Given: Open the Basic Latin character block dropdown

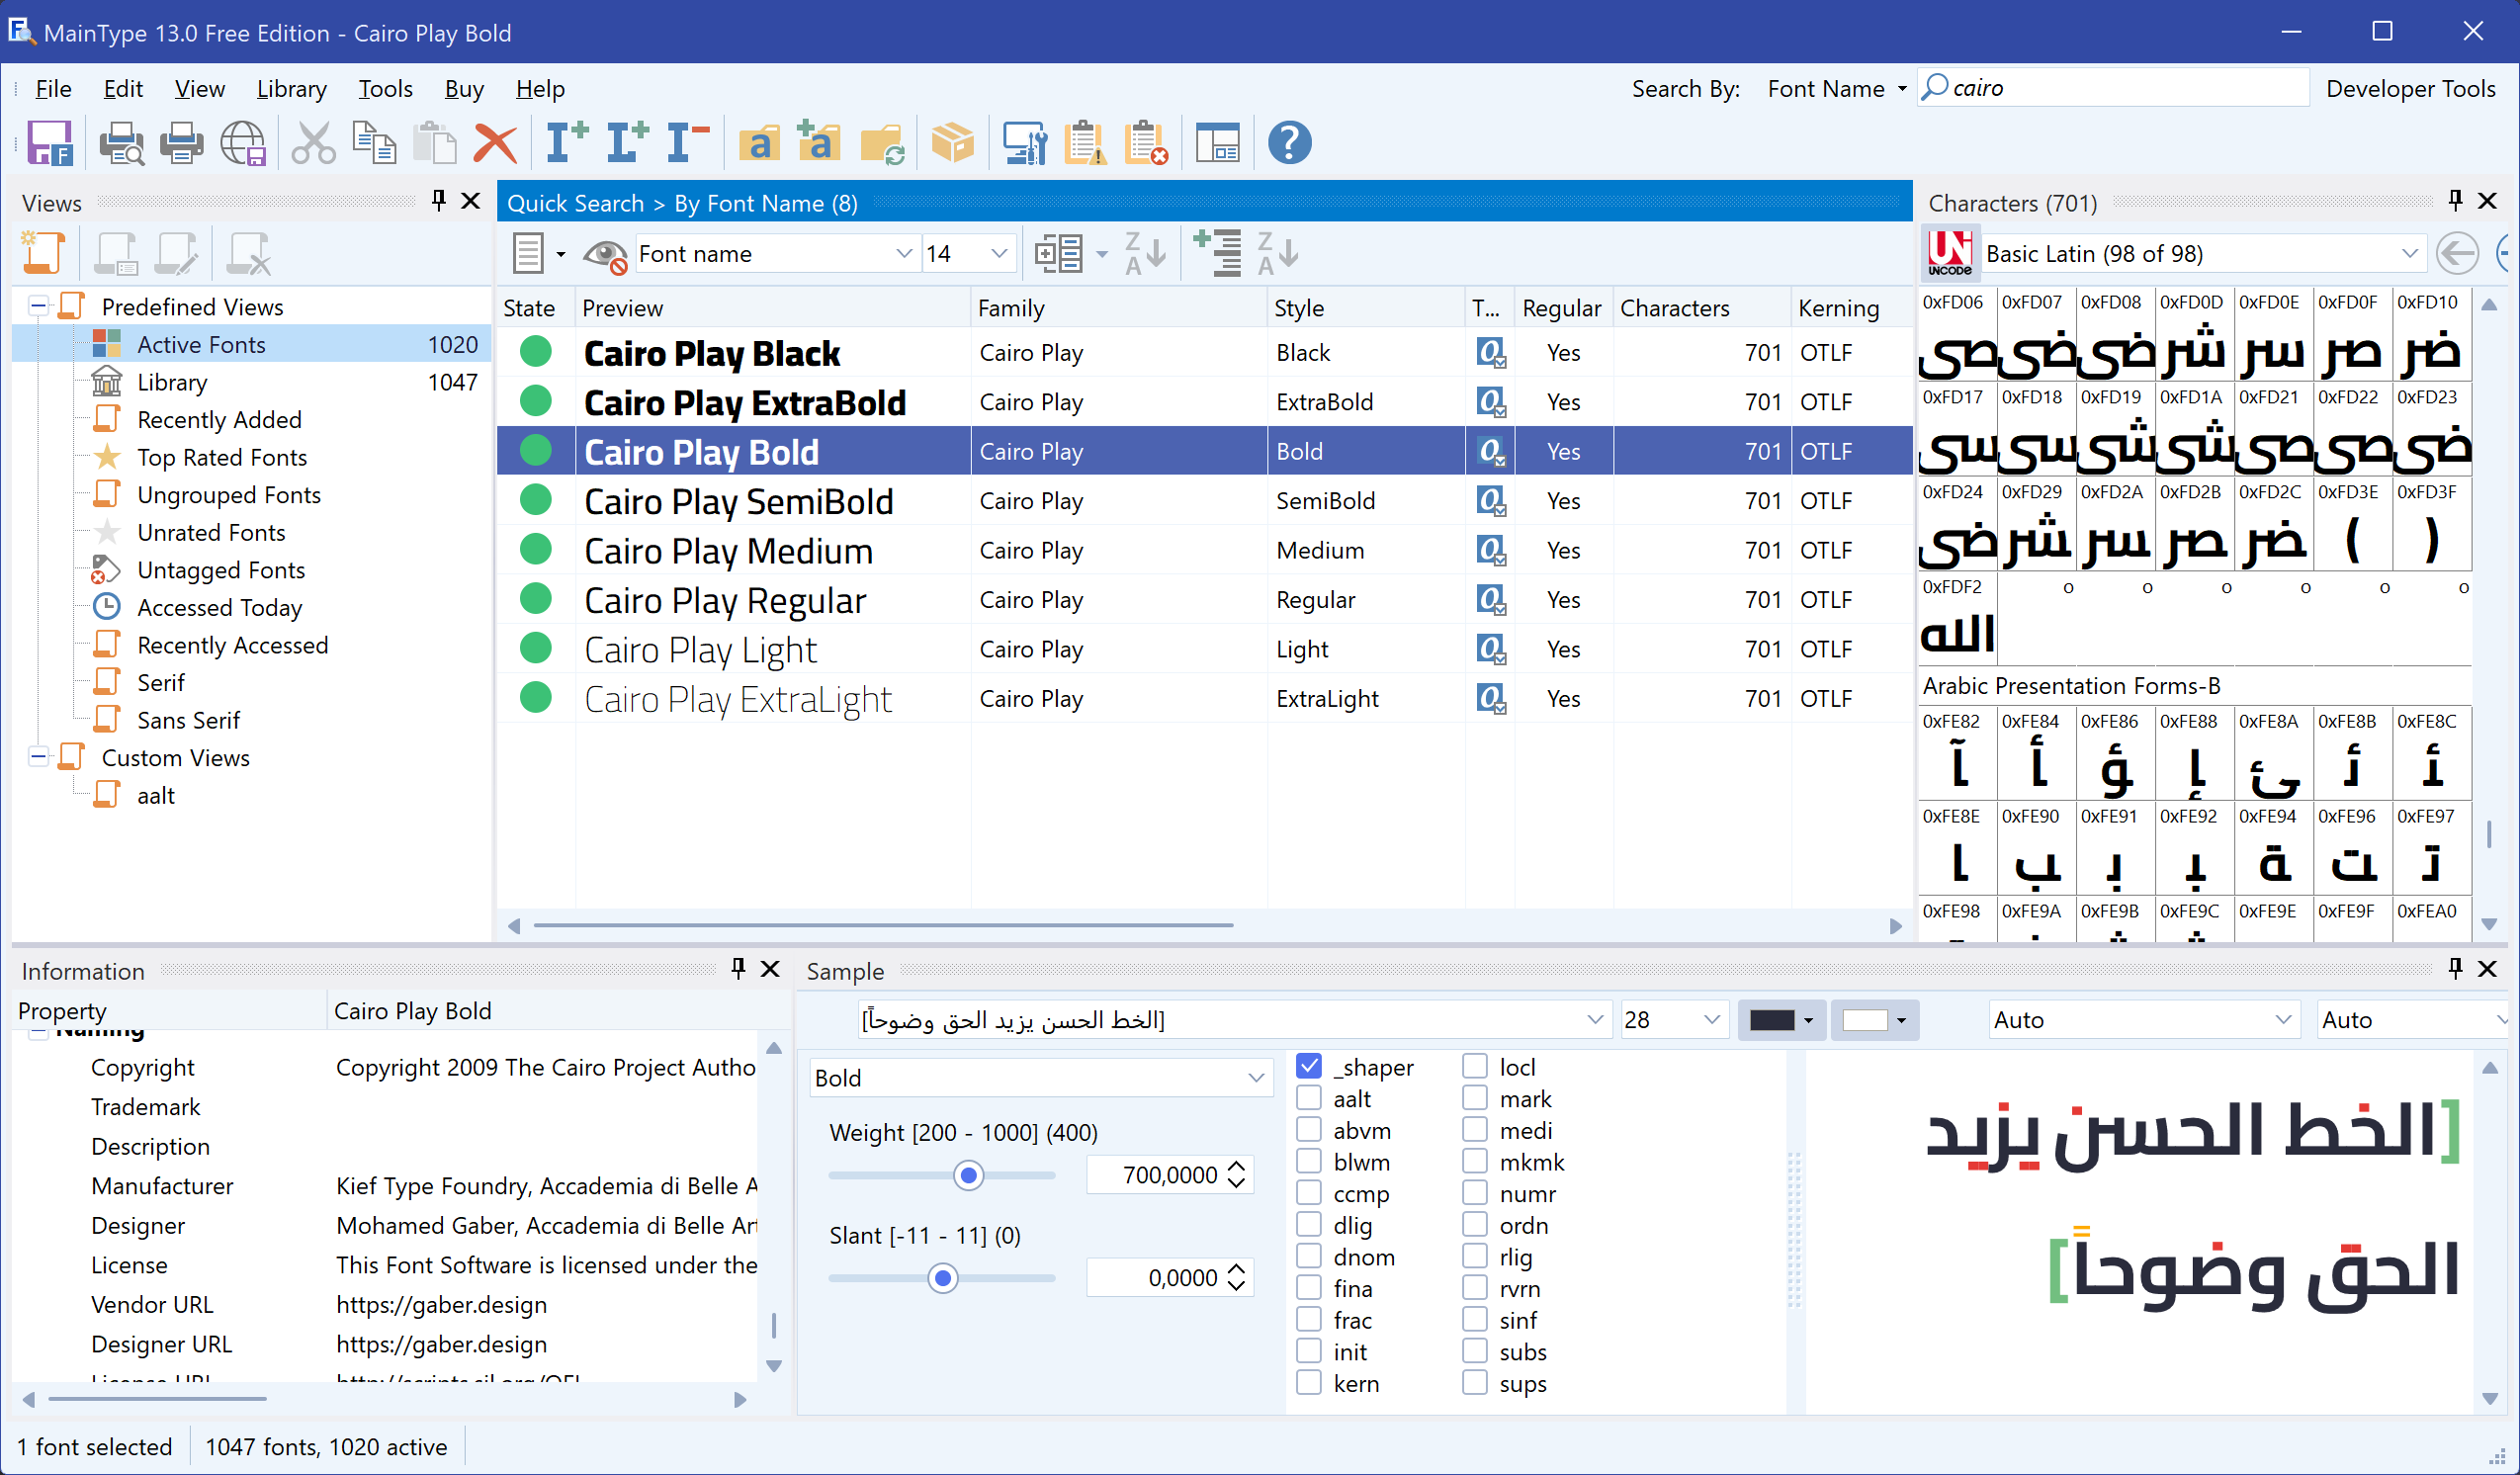Looking at the screenshot, I should (2408, 254).
